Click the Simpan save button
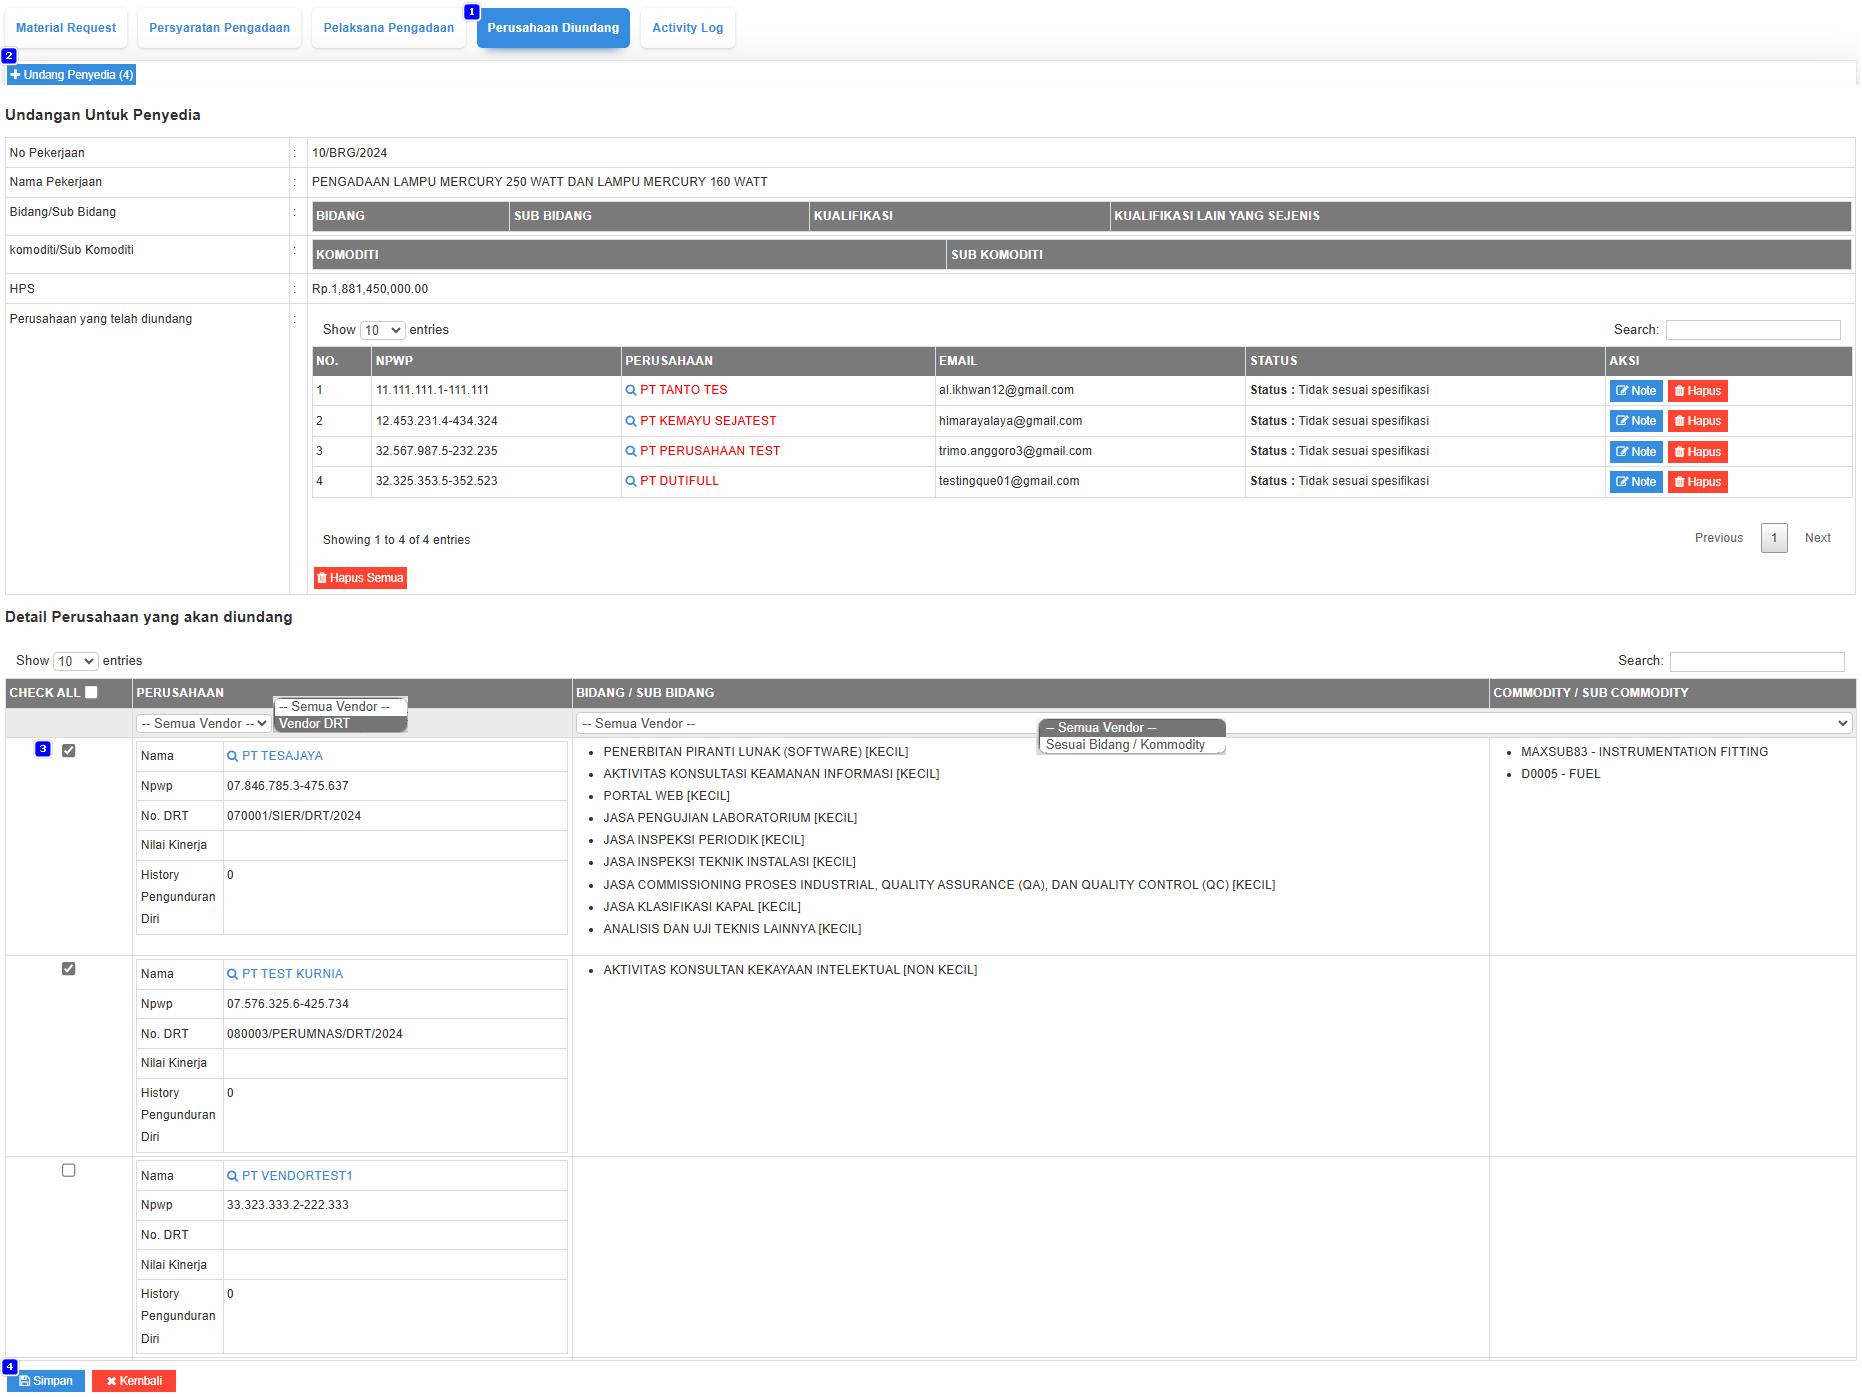This screenshot has width=1862, height=1397. pyautogui.click(x=46, y=1381)
